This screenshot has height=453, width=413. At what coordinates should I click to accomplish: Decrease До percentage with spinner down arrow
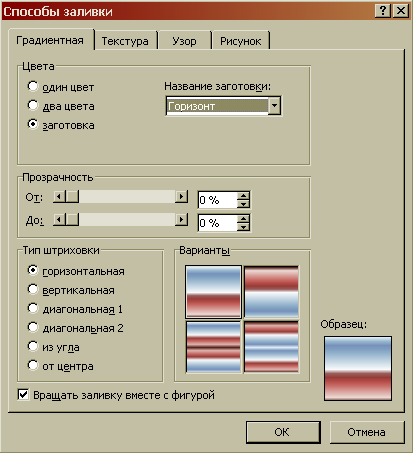[244, 227]
